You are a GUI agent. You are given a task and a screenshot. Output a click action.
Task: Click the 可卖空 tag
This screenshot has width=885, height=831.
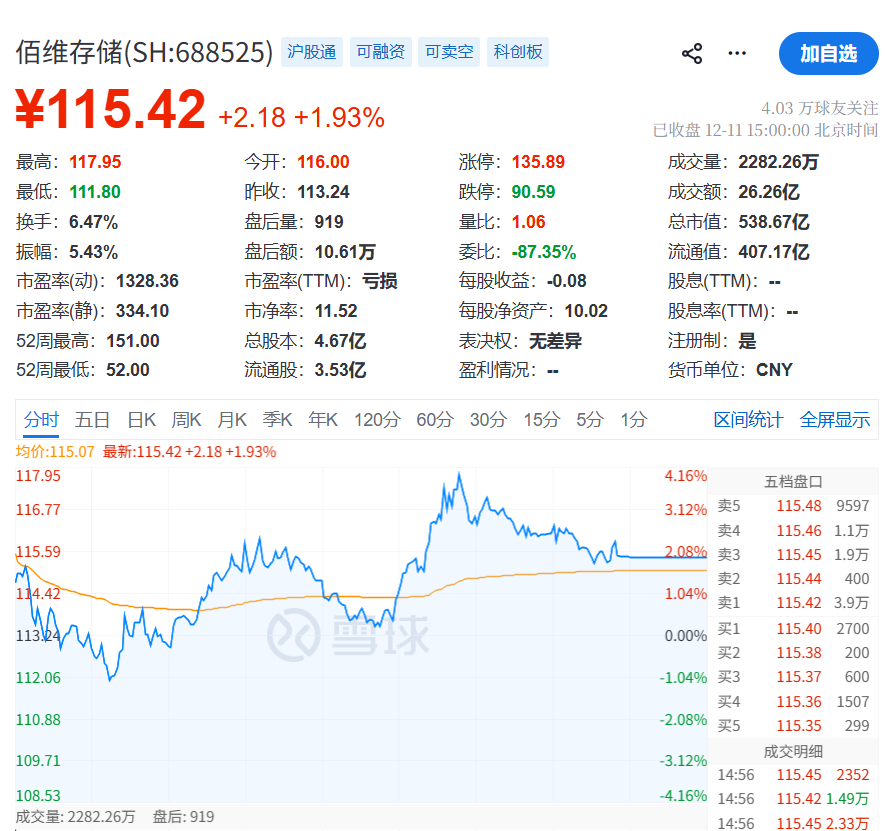[x=449, y=52]
